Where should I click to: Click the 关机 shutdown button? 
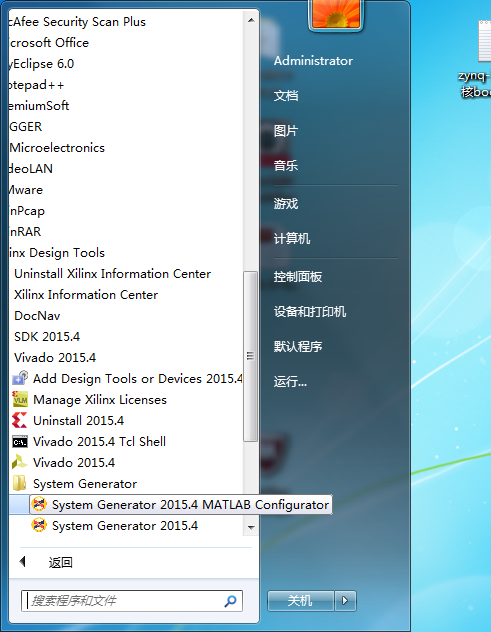300,601
